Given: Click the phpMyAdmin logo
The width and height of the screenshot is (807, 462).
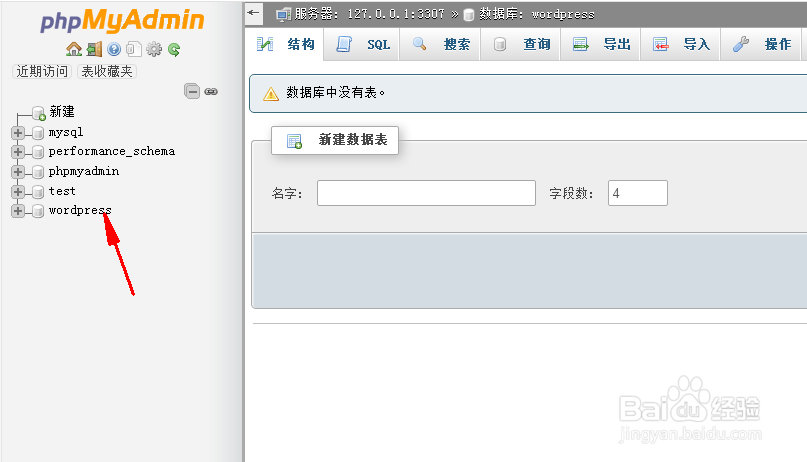Looking at the screenshot, I should click(122, 21).
